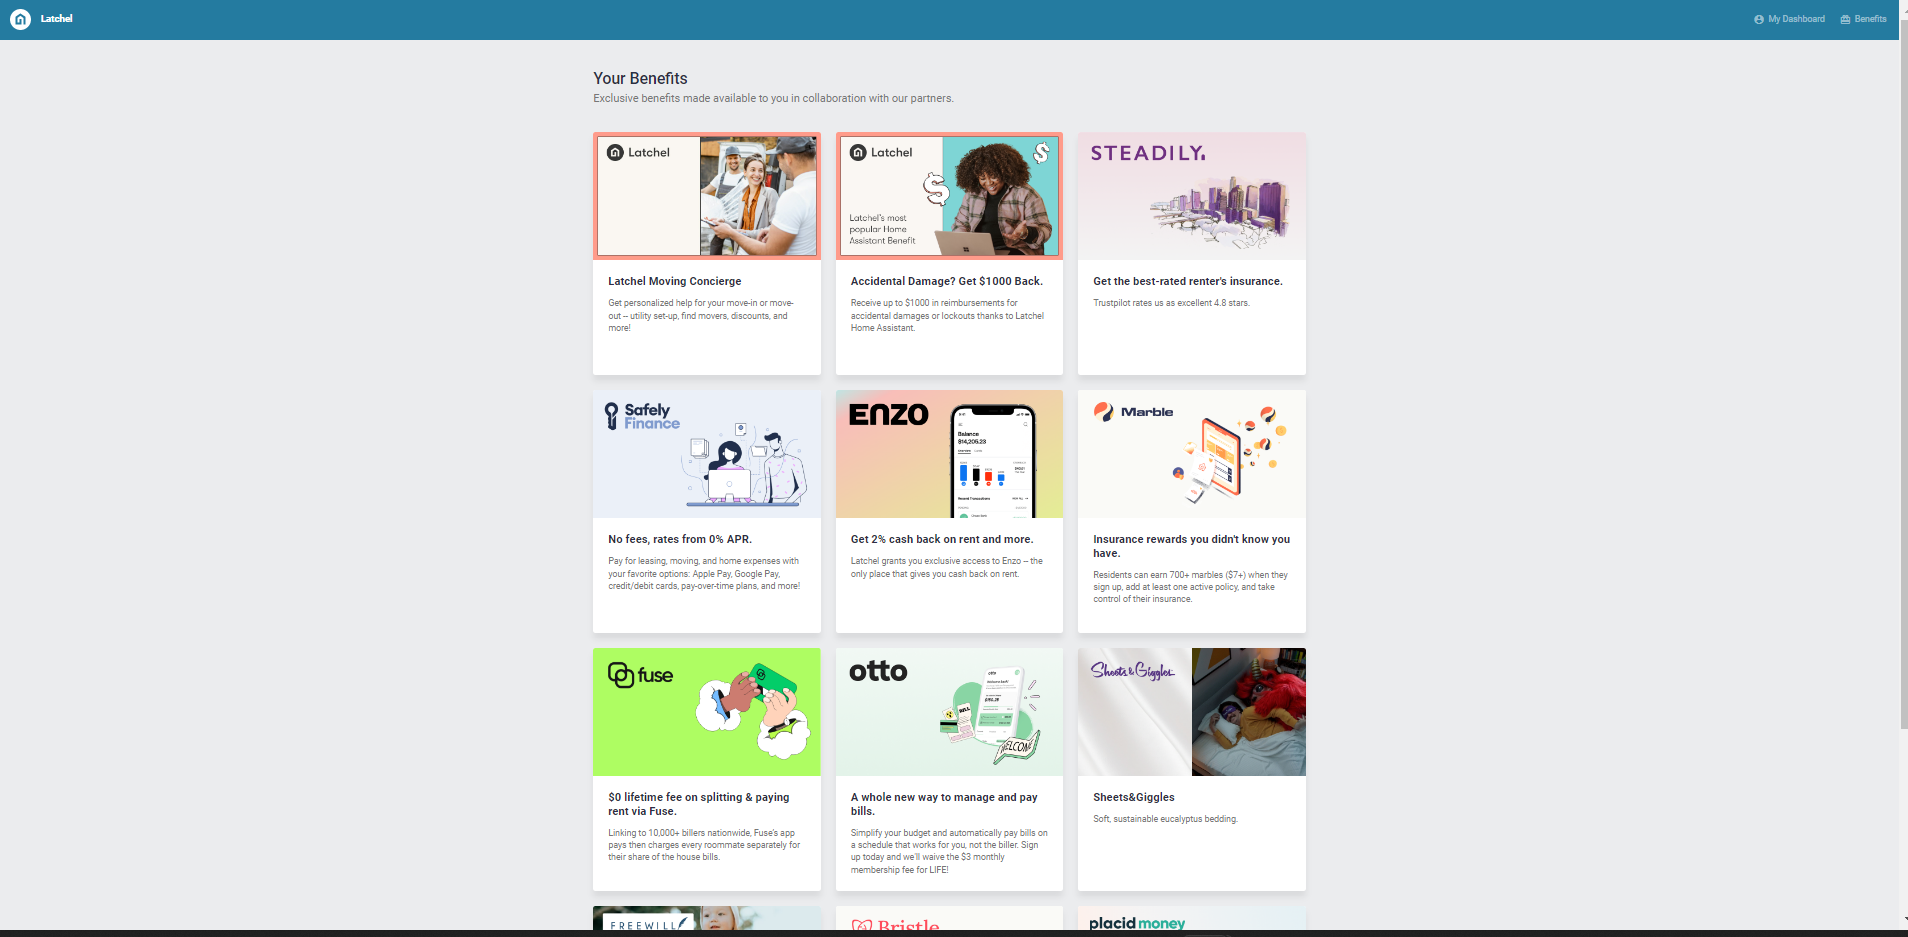The image size is (1908, 937).
Task: Click the Benefits gift icon in header
Action: [x=1845, y=19]
